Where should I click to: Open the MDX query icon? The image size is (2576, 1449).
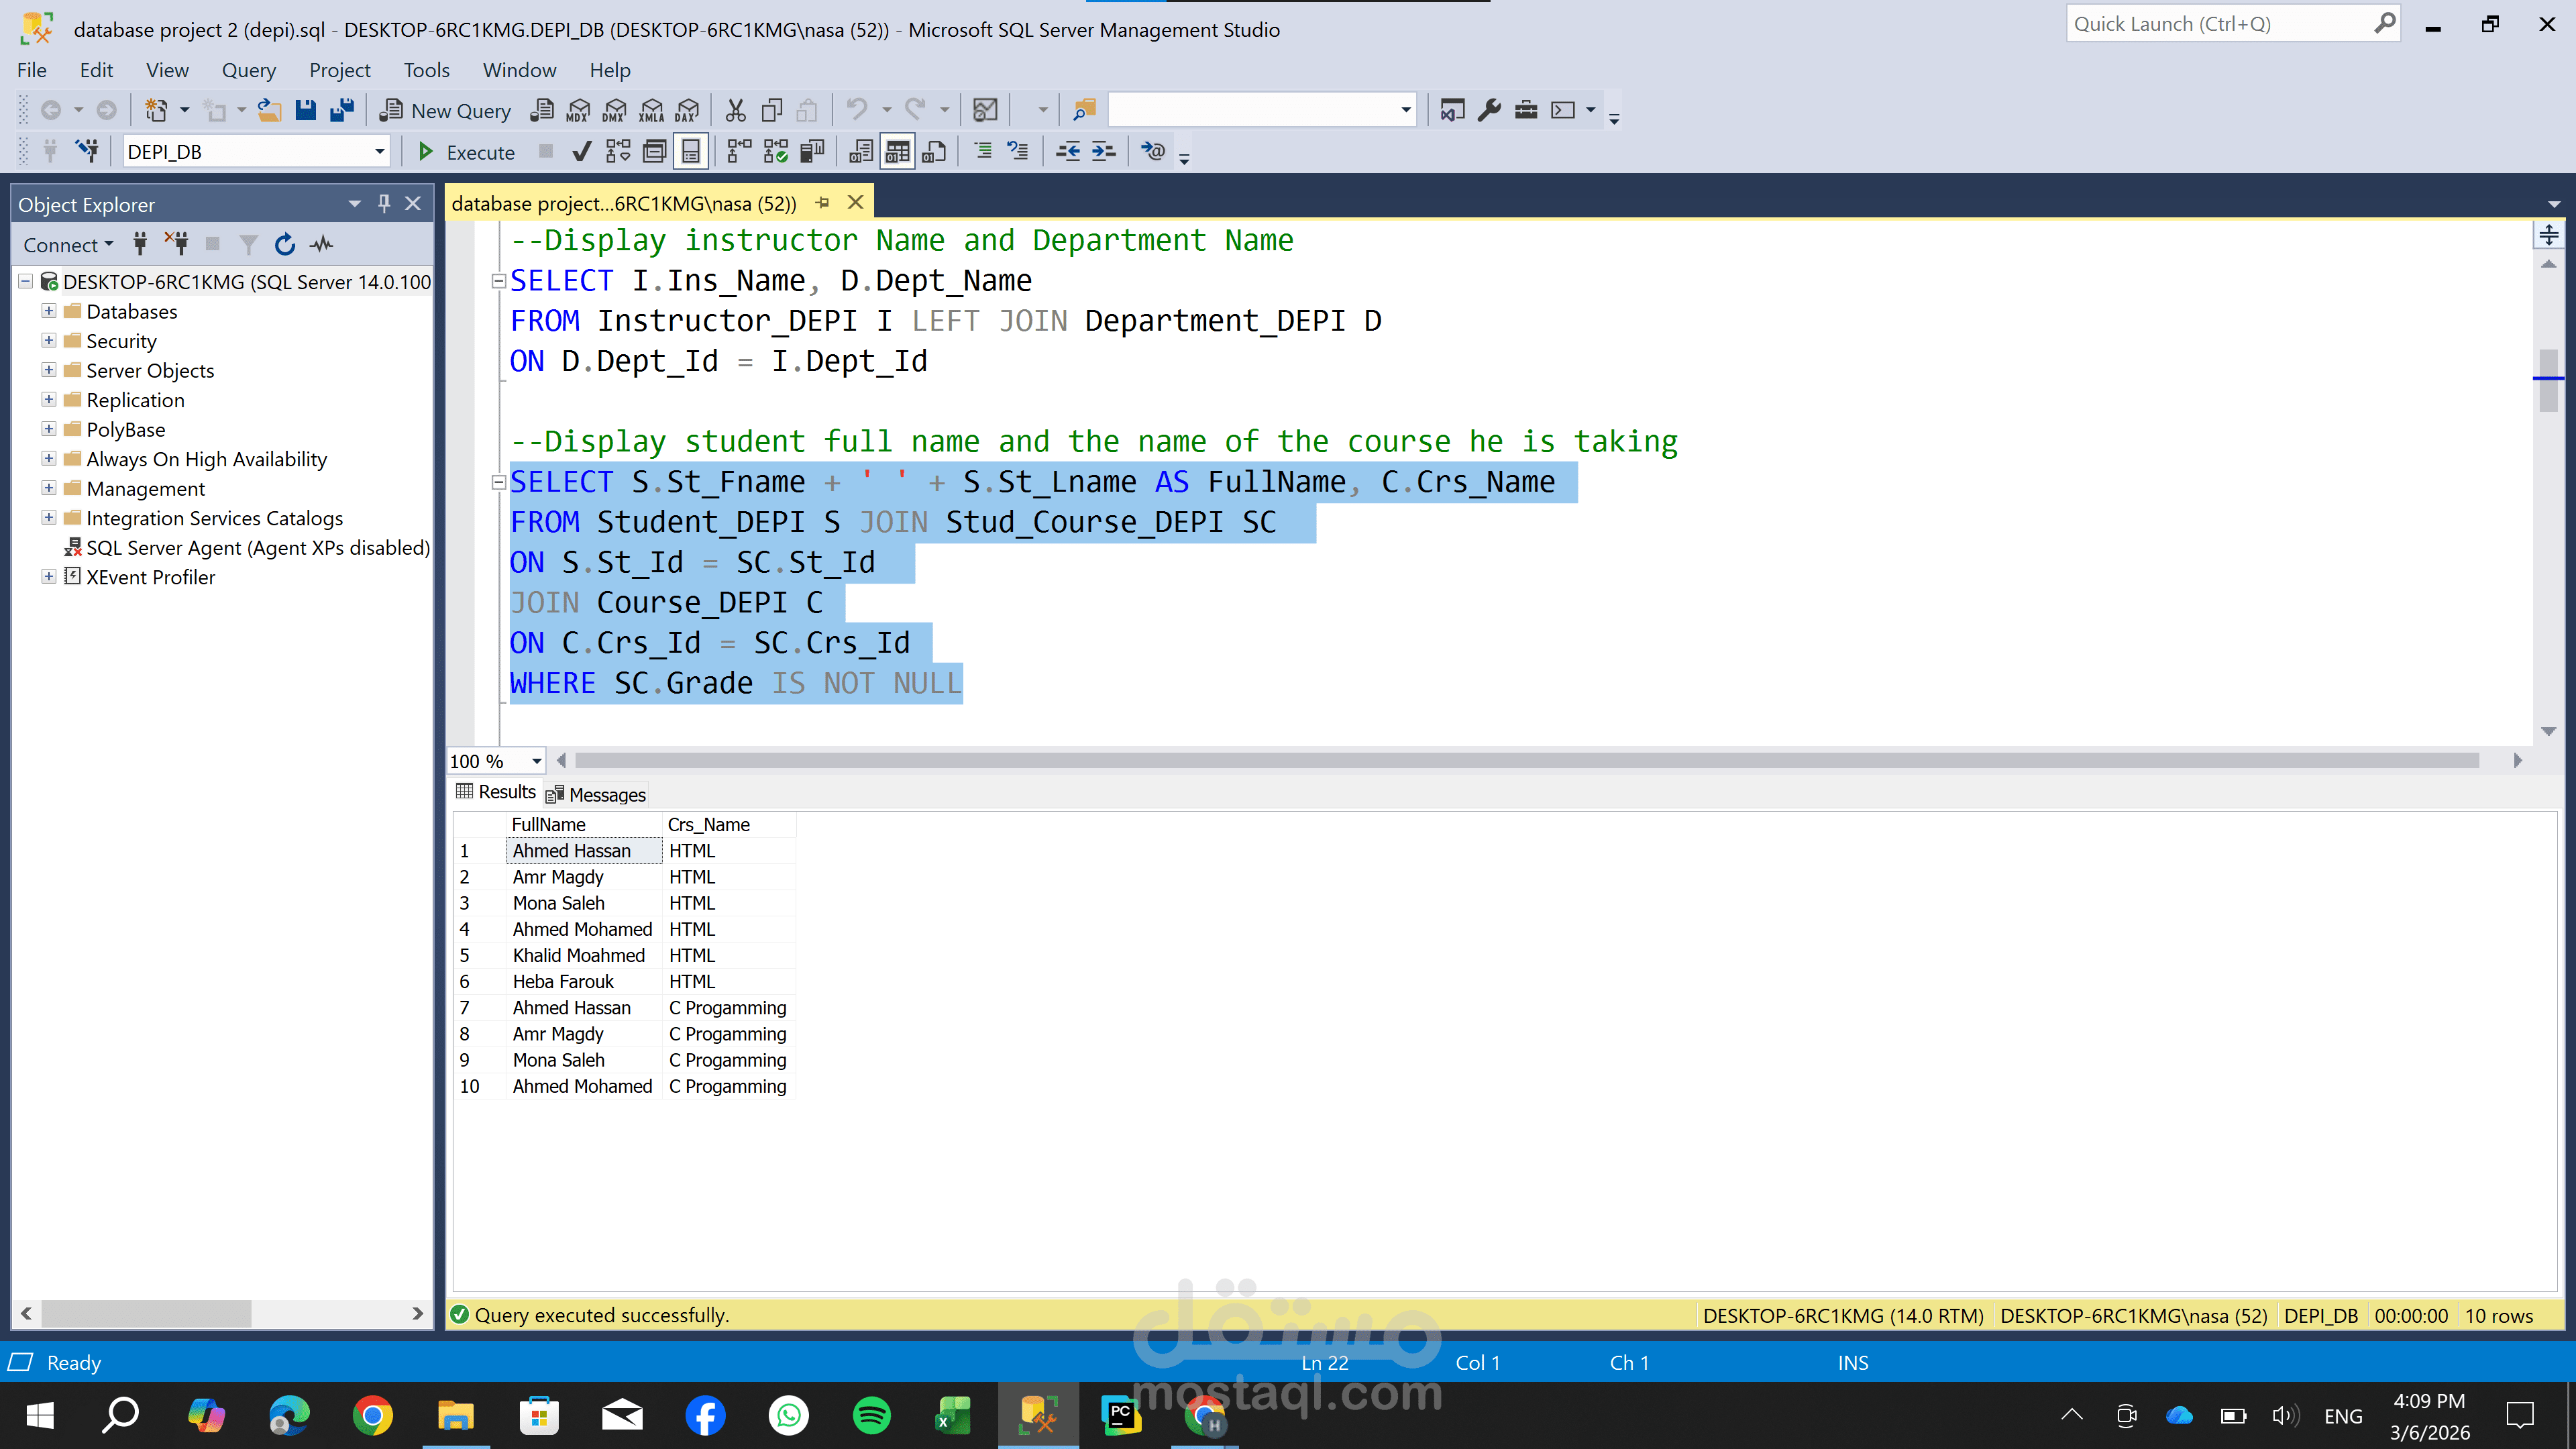click(x=578, y=110)
